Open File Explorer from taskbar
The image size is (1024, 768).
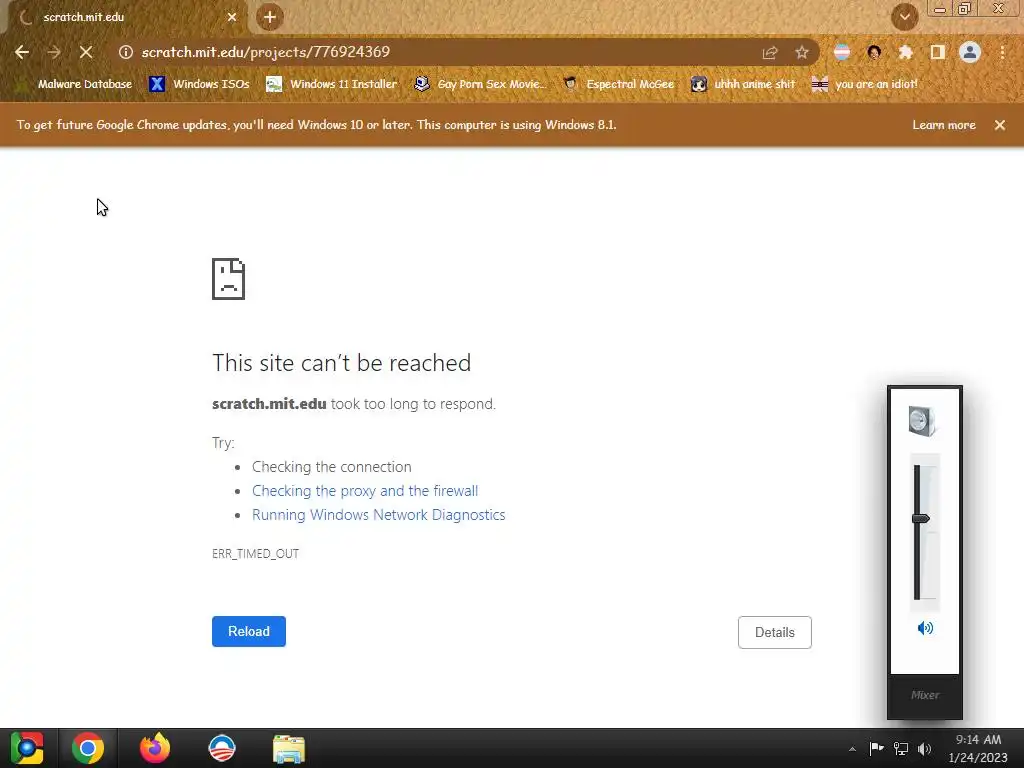pos(289,749)
